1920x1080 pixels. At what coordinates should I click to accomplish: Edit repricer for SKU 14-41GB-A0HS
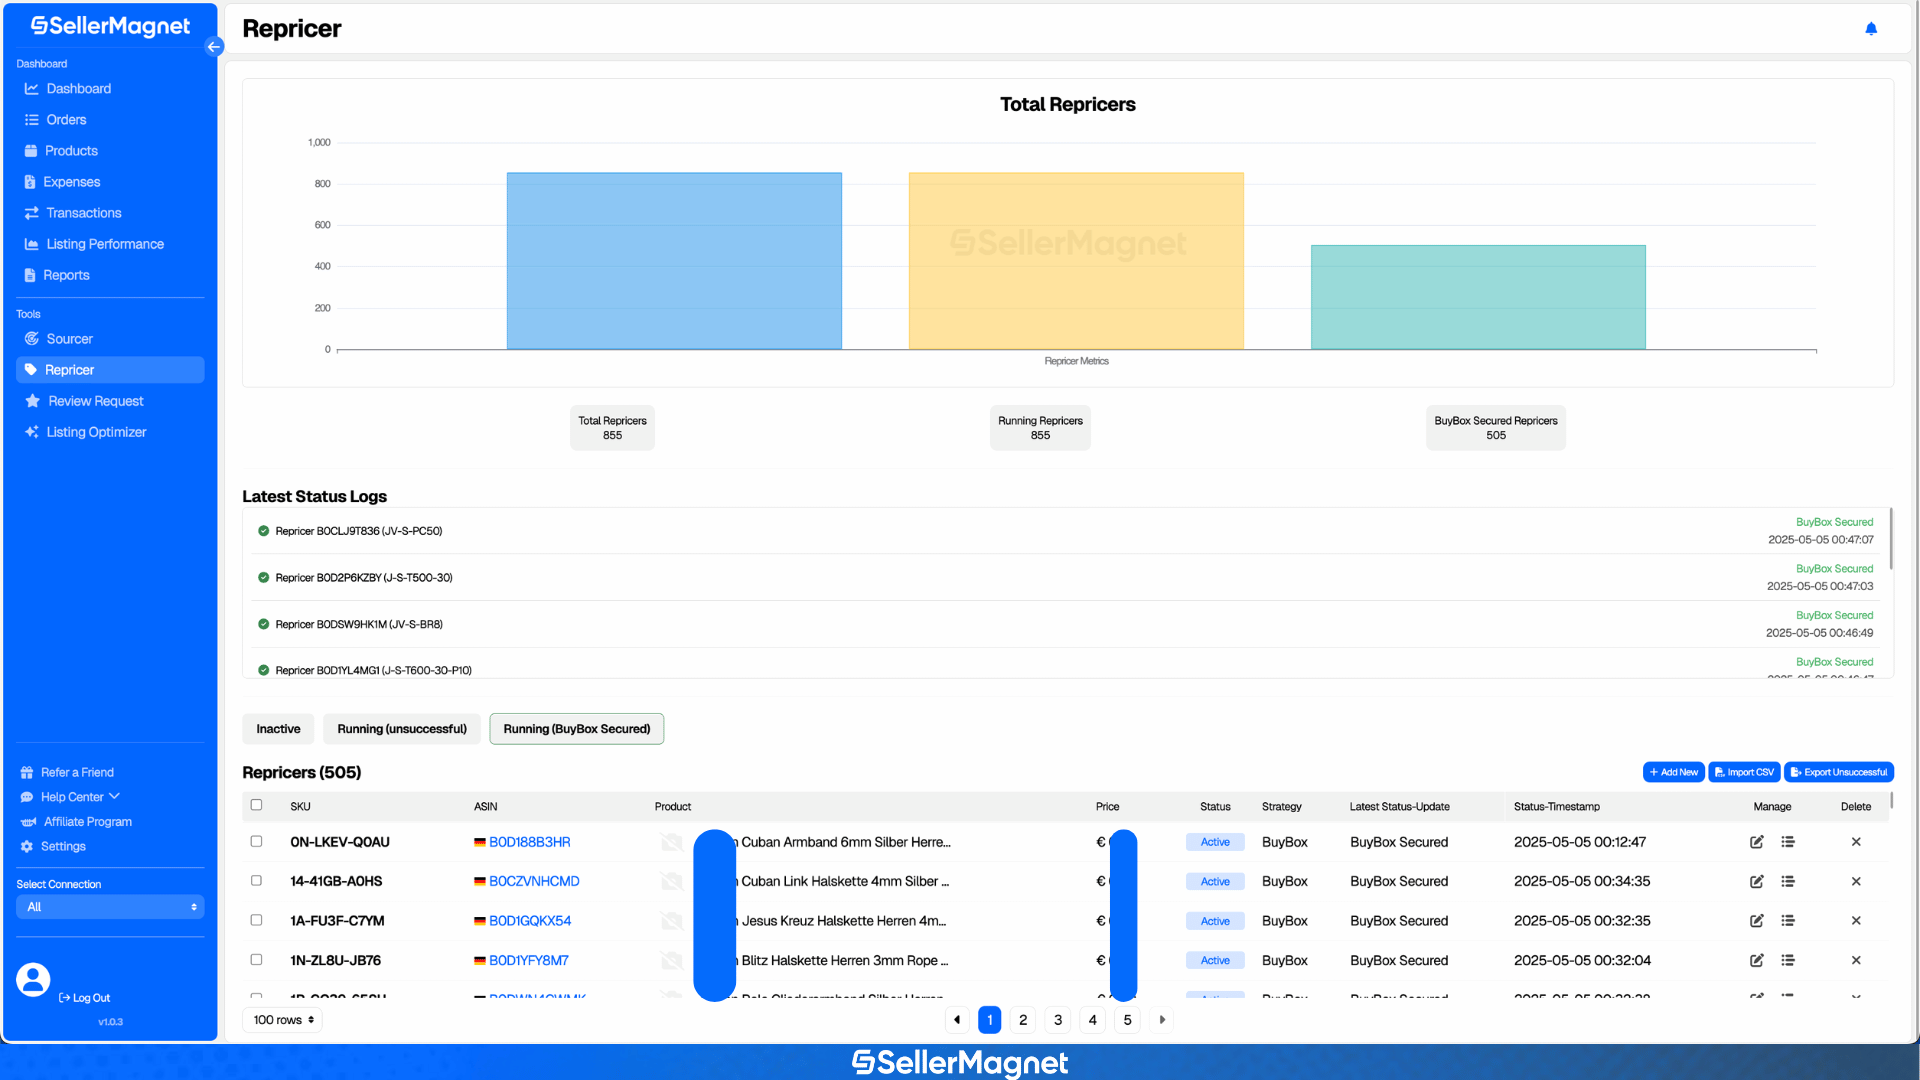click(1757, 881)
